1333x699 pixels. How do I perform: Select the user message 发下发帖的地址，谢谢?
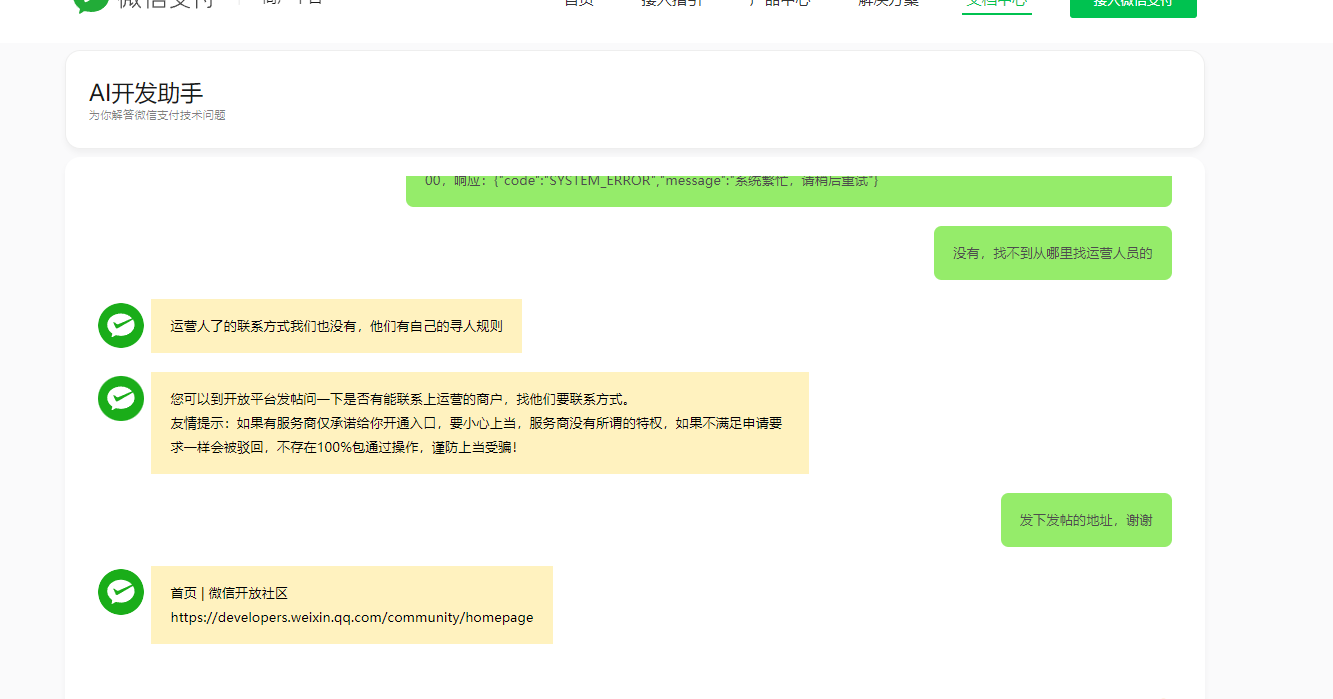tap(1086, 520)
